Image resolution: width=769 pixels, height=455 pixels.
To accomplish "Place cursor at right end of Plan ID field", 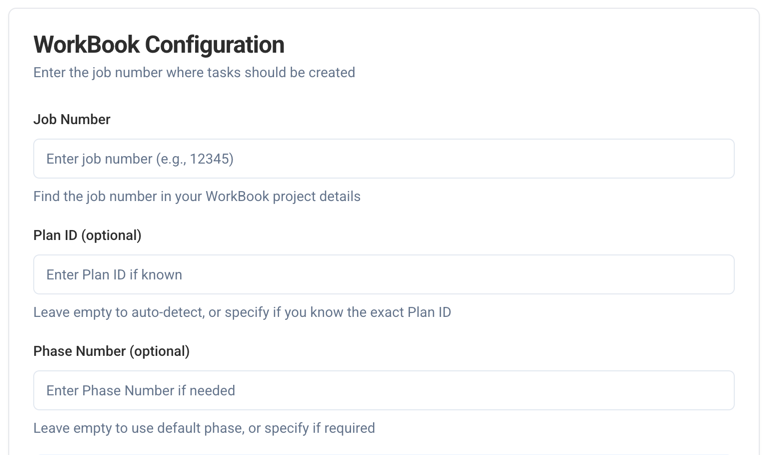I will (720, 275).
